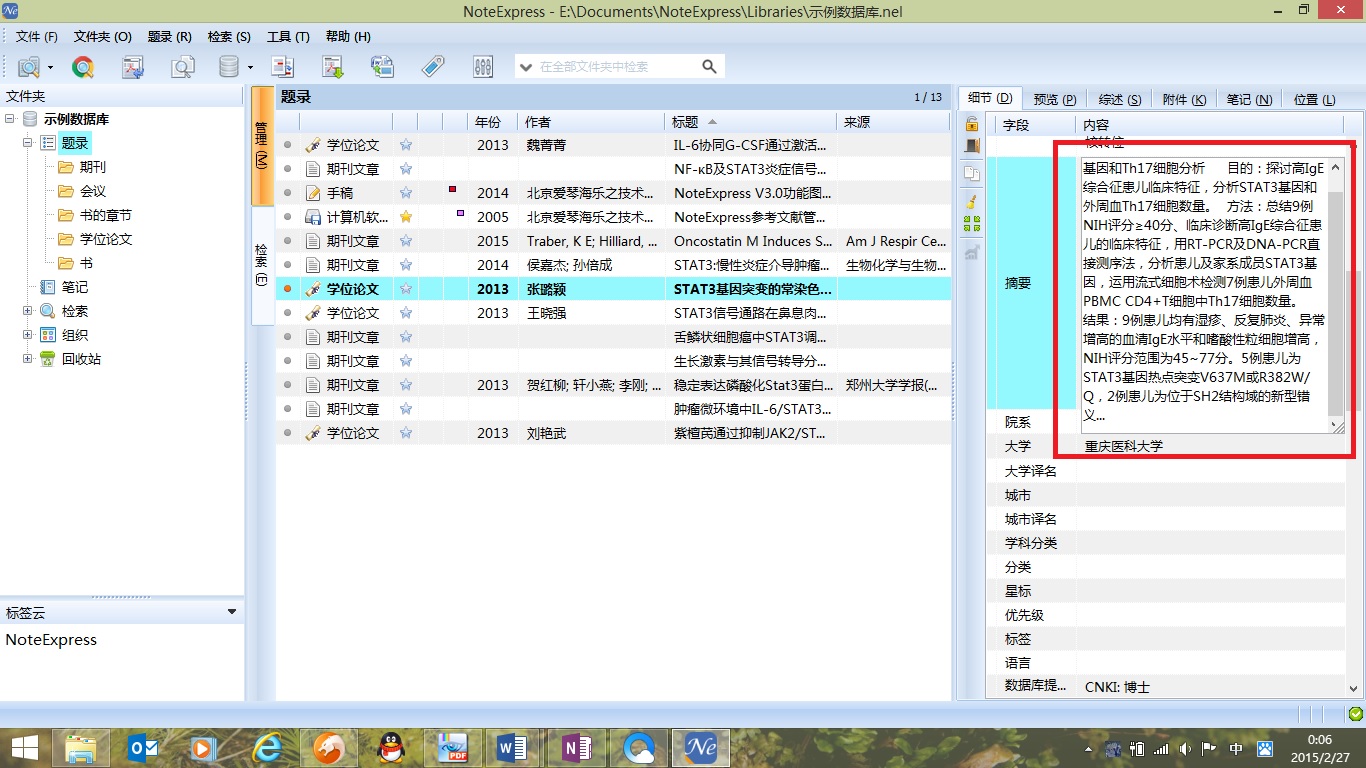This screenshot has height=768, width=1366.
Task: Toggle star on the Traber, K E record
Action: coord(406,241)
